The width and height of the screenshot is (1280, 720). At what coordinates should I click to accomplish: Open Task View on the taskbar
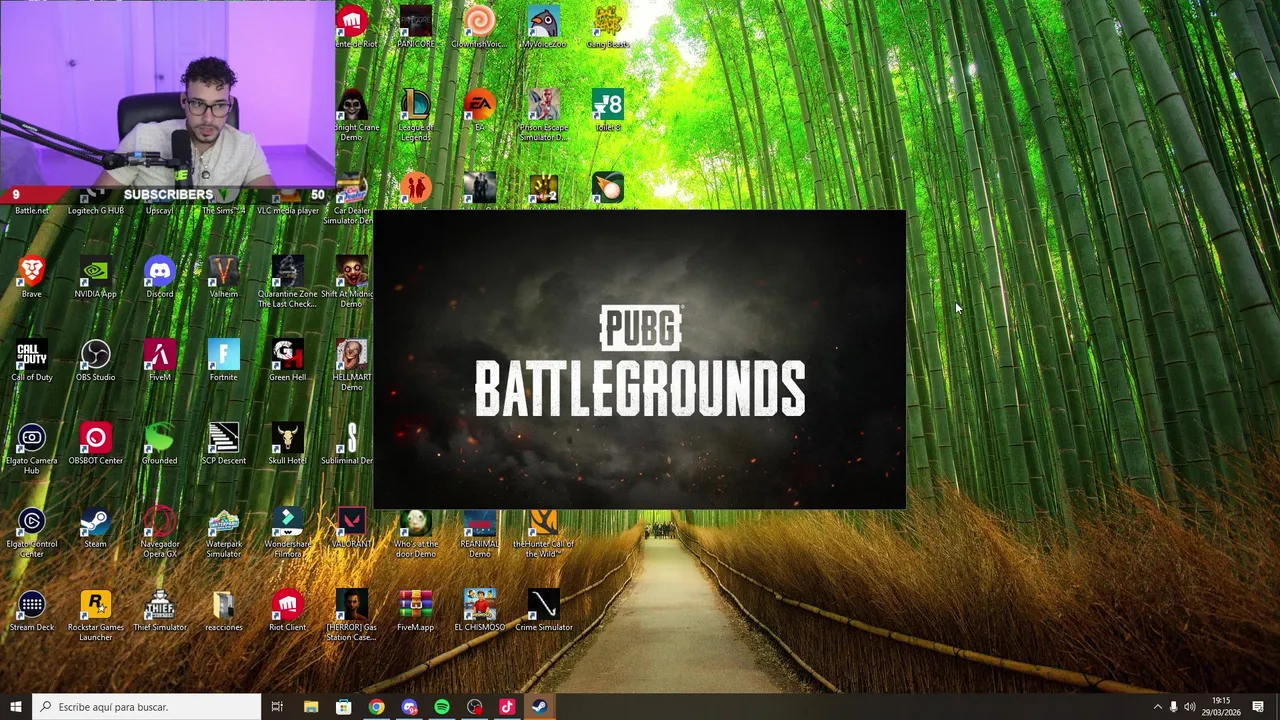tap(277, 707)
